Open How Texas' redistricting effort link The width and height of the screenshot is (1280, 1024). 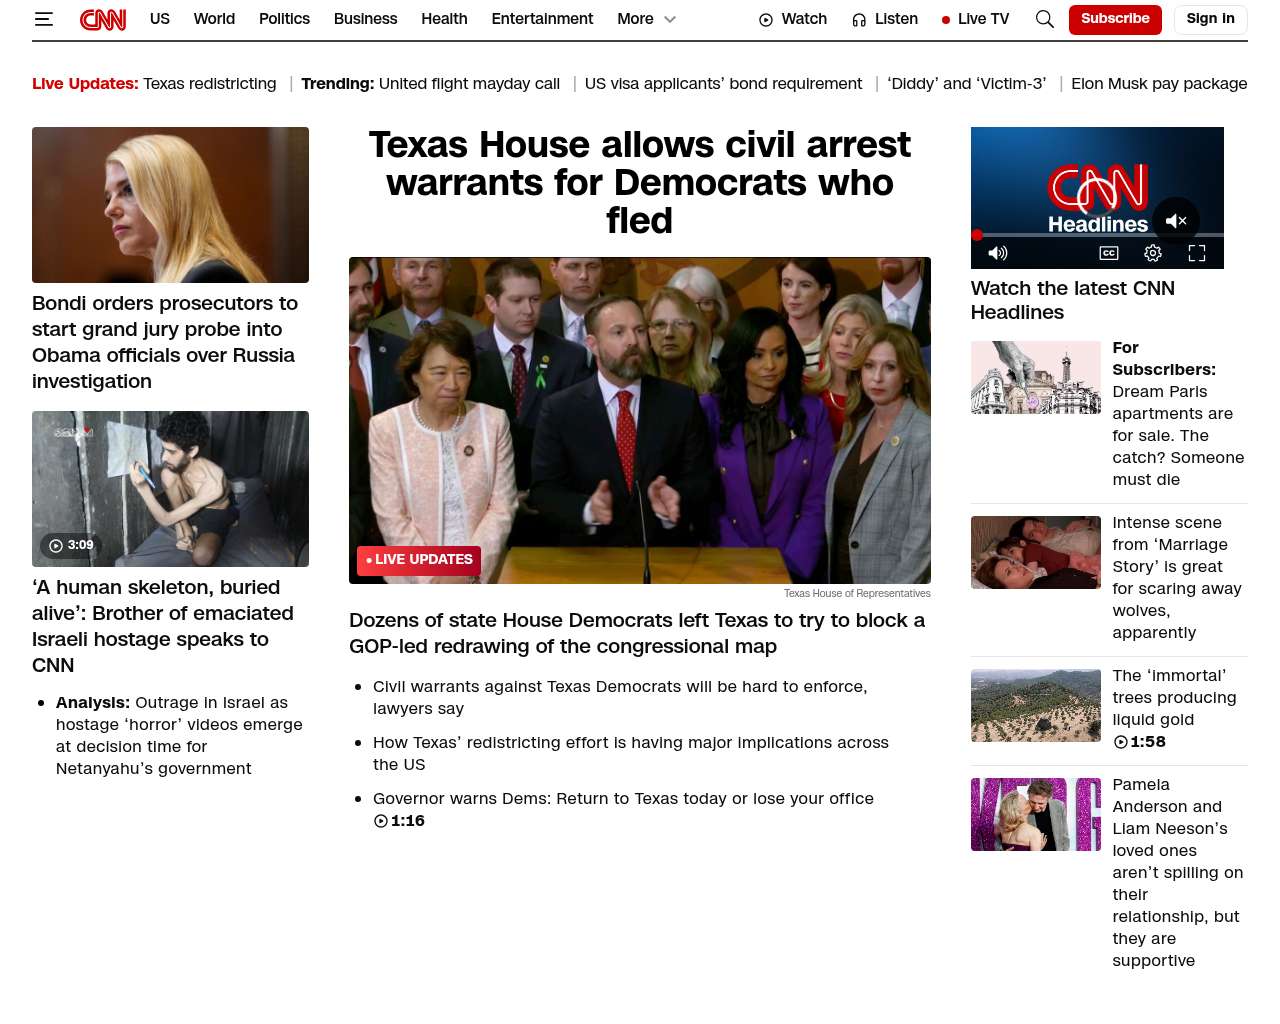point(631,754)
